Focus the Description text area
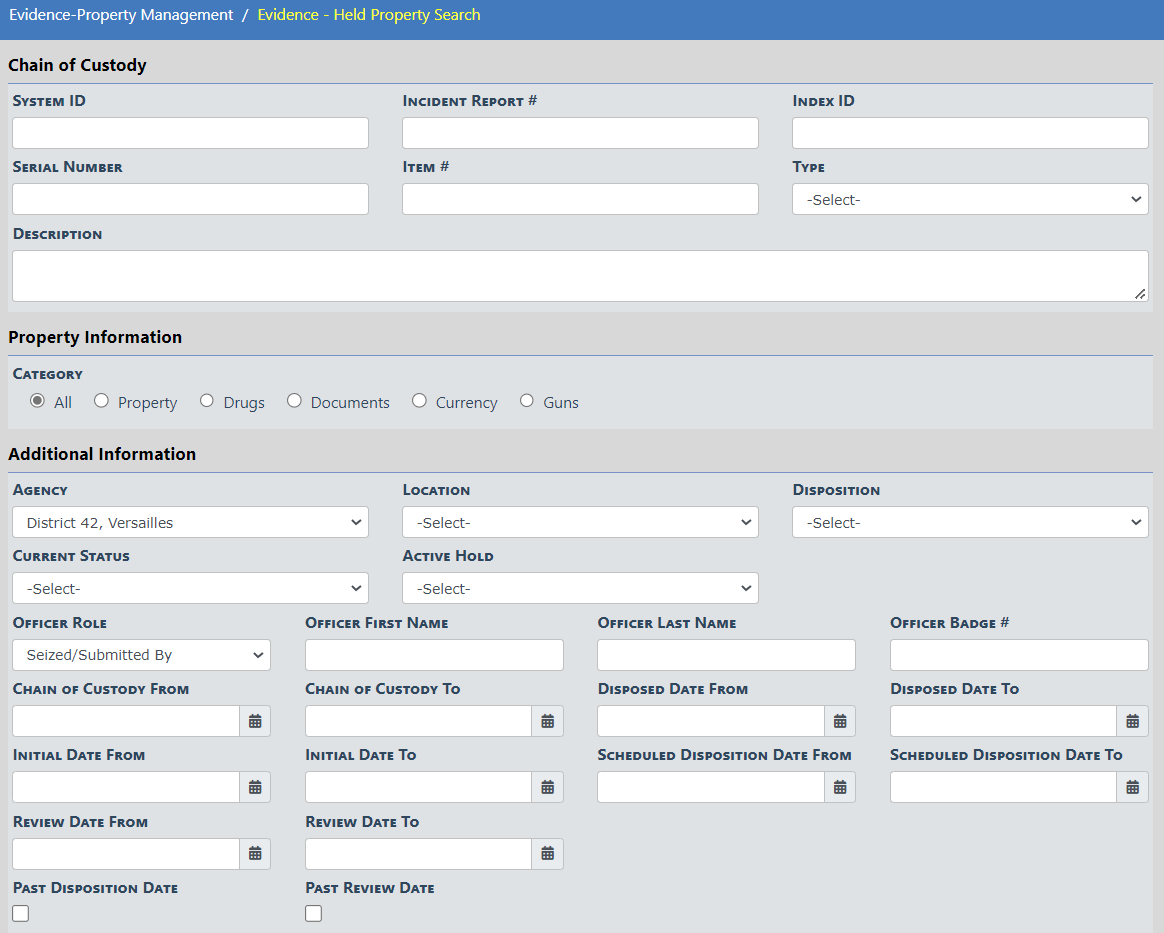This screenshot has height=933, width=1164. pyautogui.click(x=580, y=276)
